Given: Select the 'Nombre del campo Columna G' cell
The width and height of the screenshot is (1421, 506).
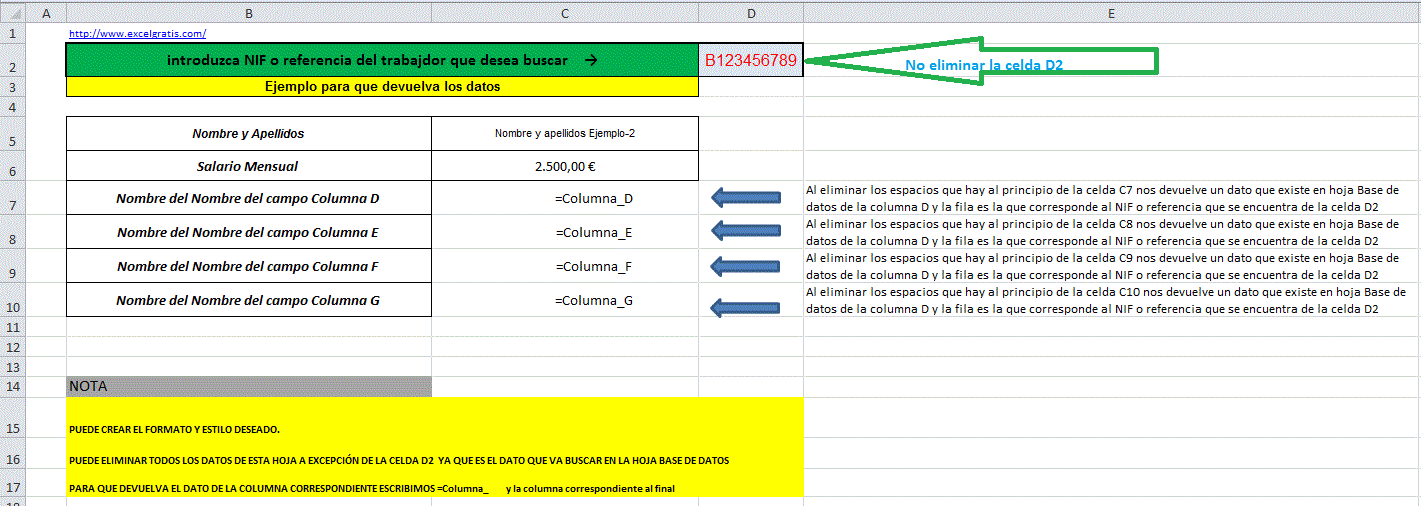Looking at the screenshot, I should click(x=249, y=300).
